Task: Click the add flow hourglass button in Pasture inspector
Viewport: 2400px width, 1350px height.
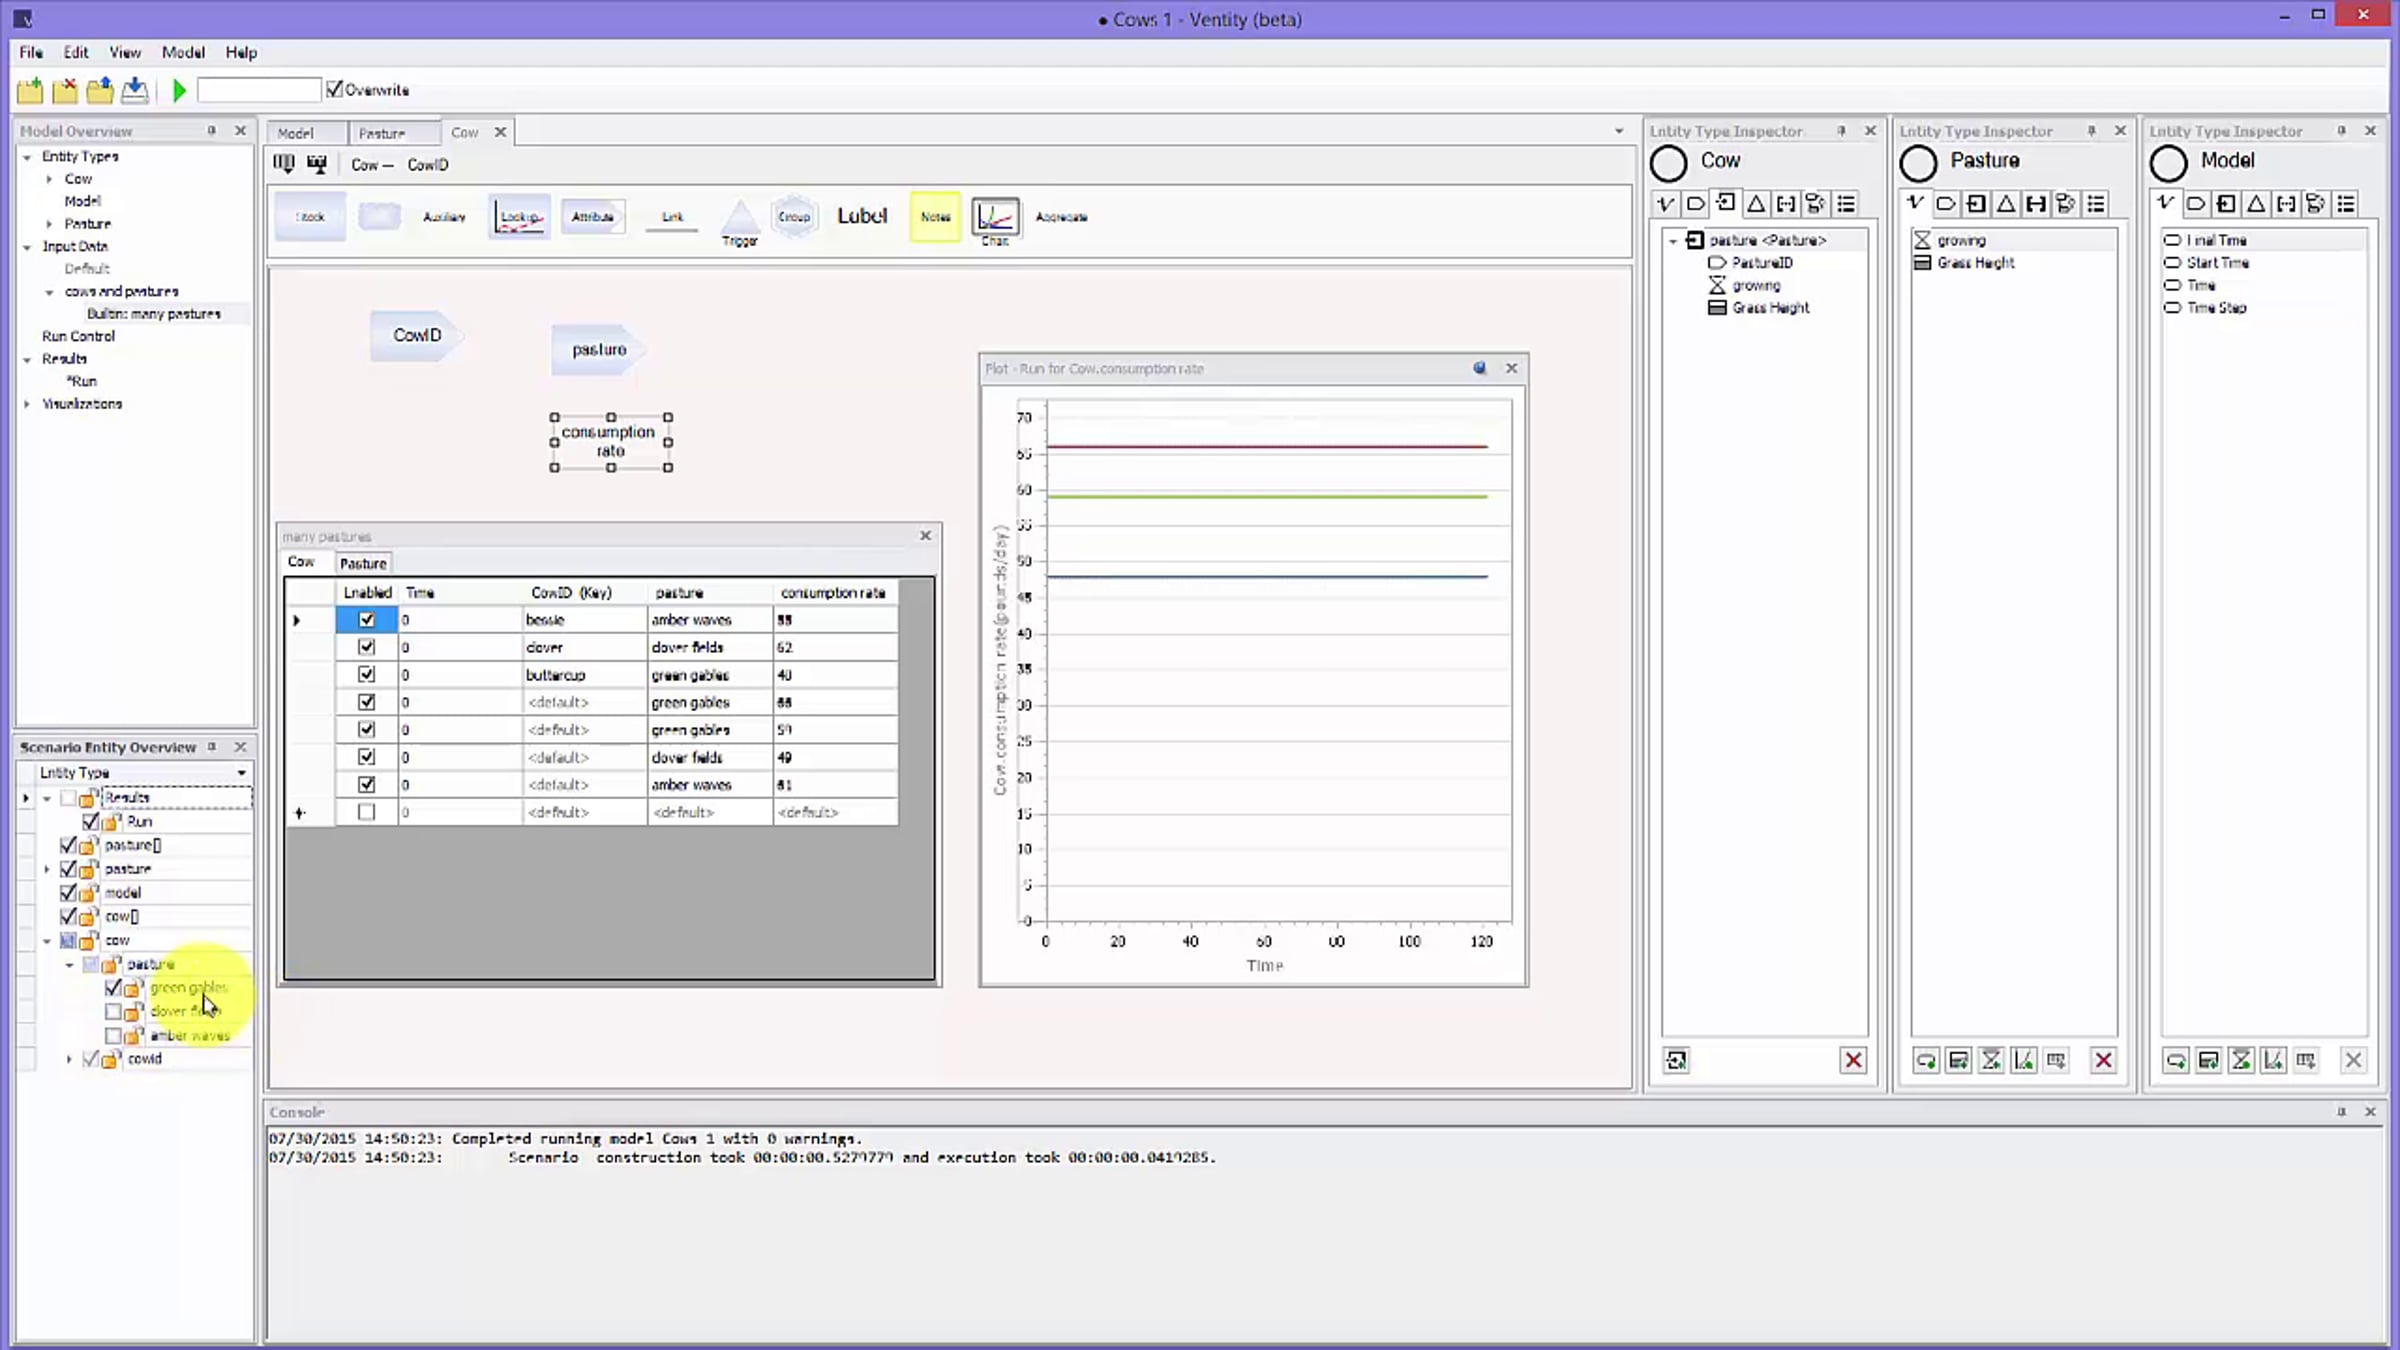Action: [x=1991, y=1060]
